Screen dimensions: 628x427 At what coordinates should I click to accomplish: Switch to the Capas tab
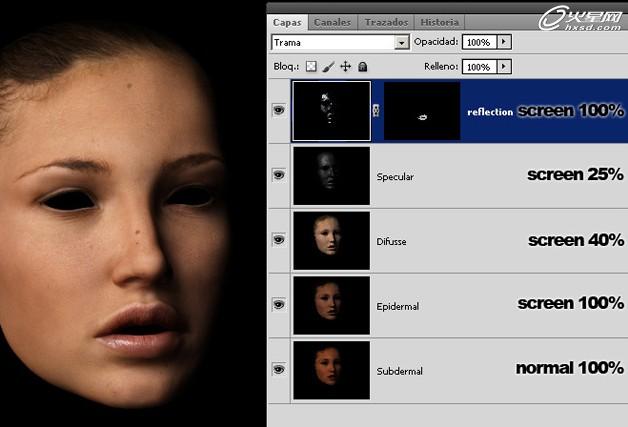click(287, 22)
